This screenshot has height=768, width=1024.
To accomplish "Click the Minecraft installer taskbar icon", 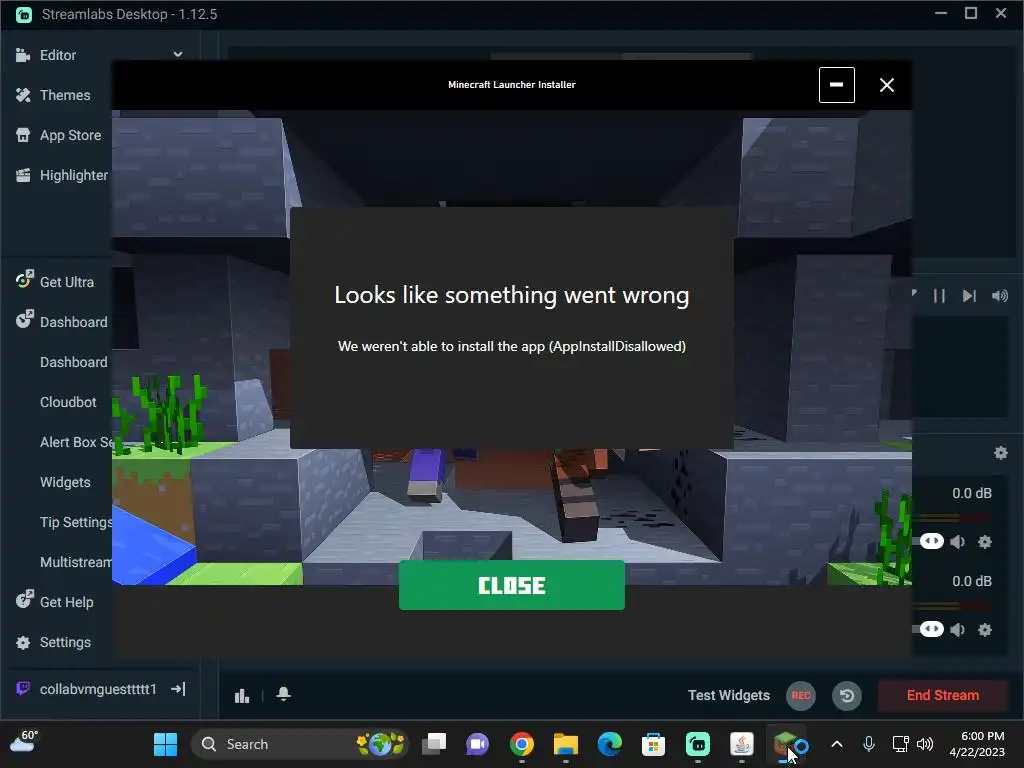I will (x=786, y=744).
